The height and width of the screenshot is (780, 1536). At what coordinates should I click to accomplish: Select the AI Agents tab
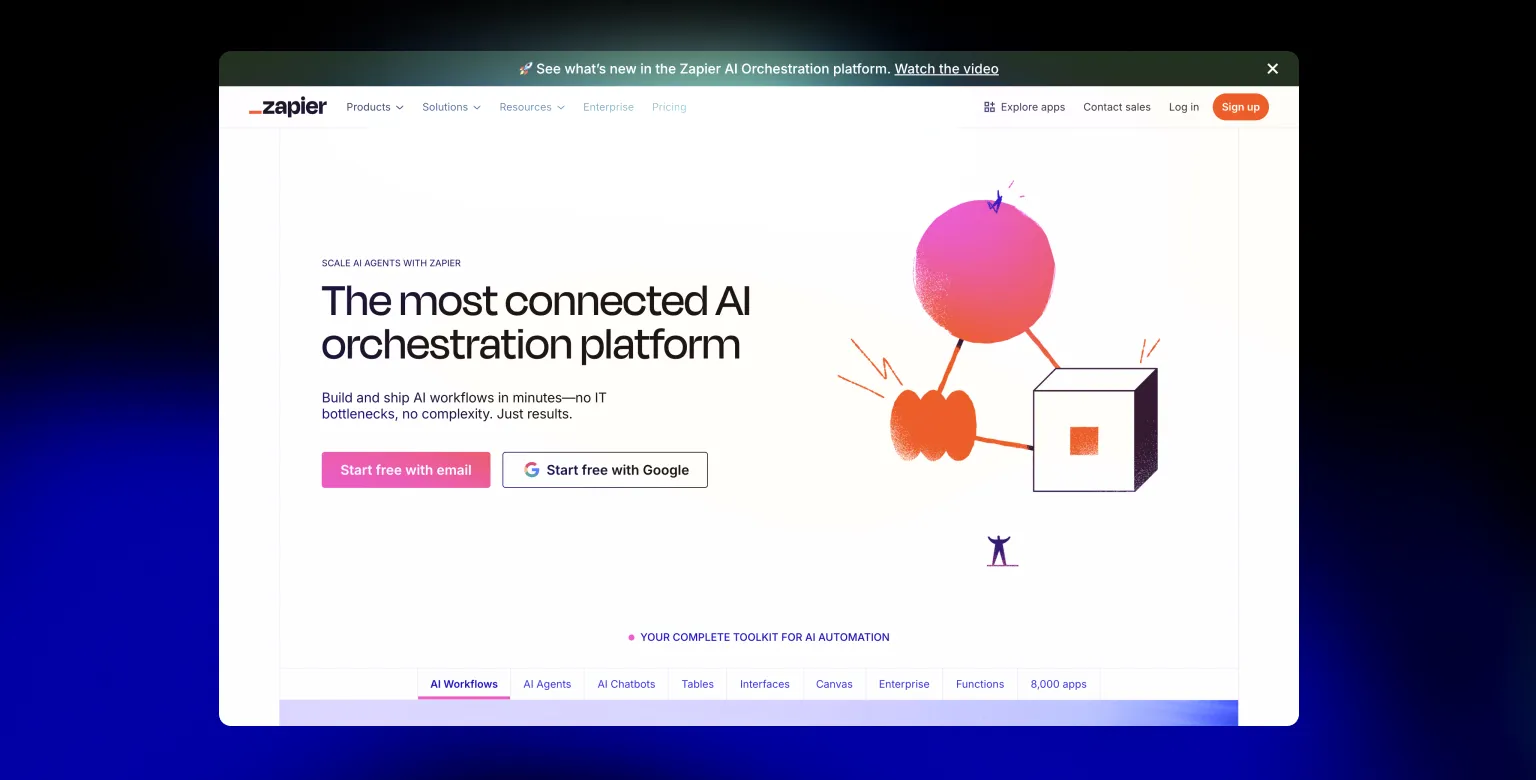547,684
